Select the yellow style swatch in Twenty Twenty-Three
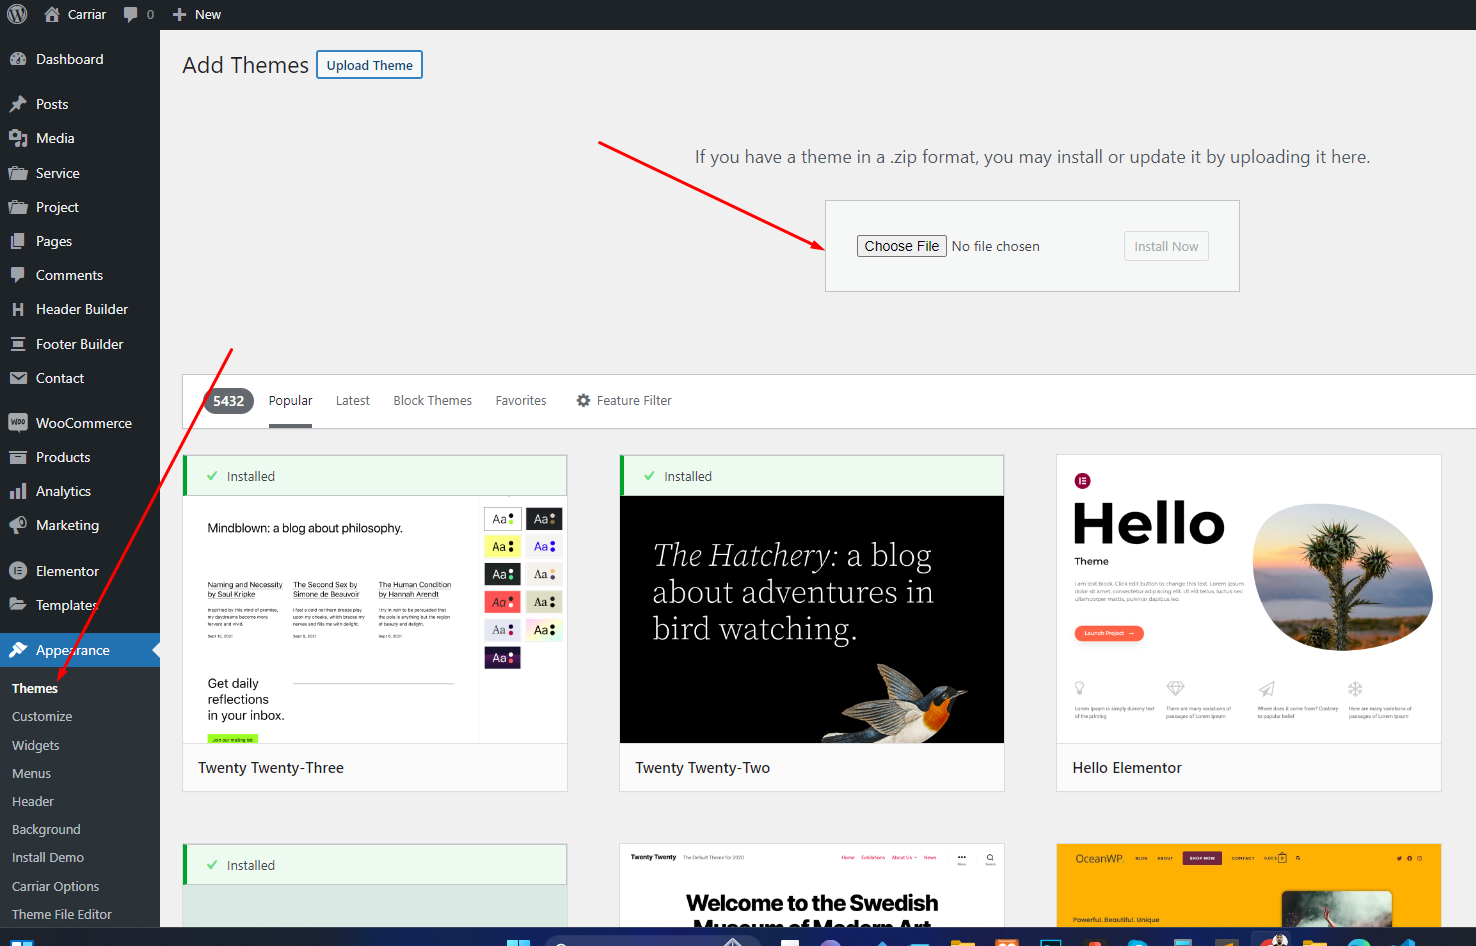Viewport: 1476px width, 946px height. click(x=502, y=547)
